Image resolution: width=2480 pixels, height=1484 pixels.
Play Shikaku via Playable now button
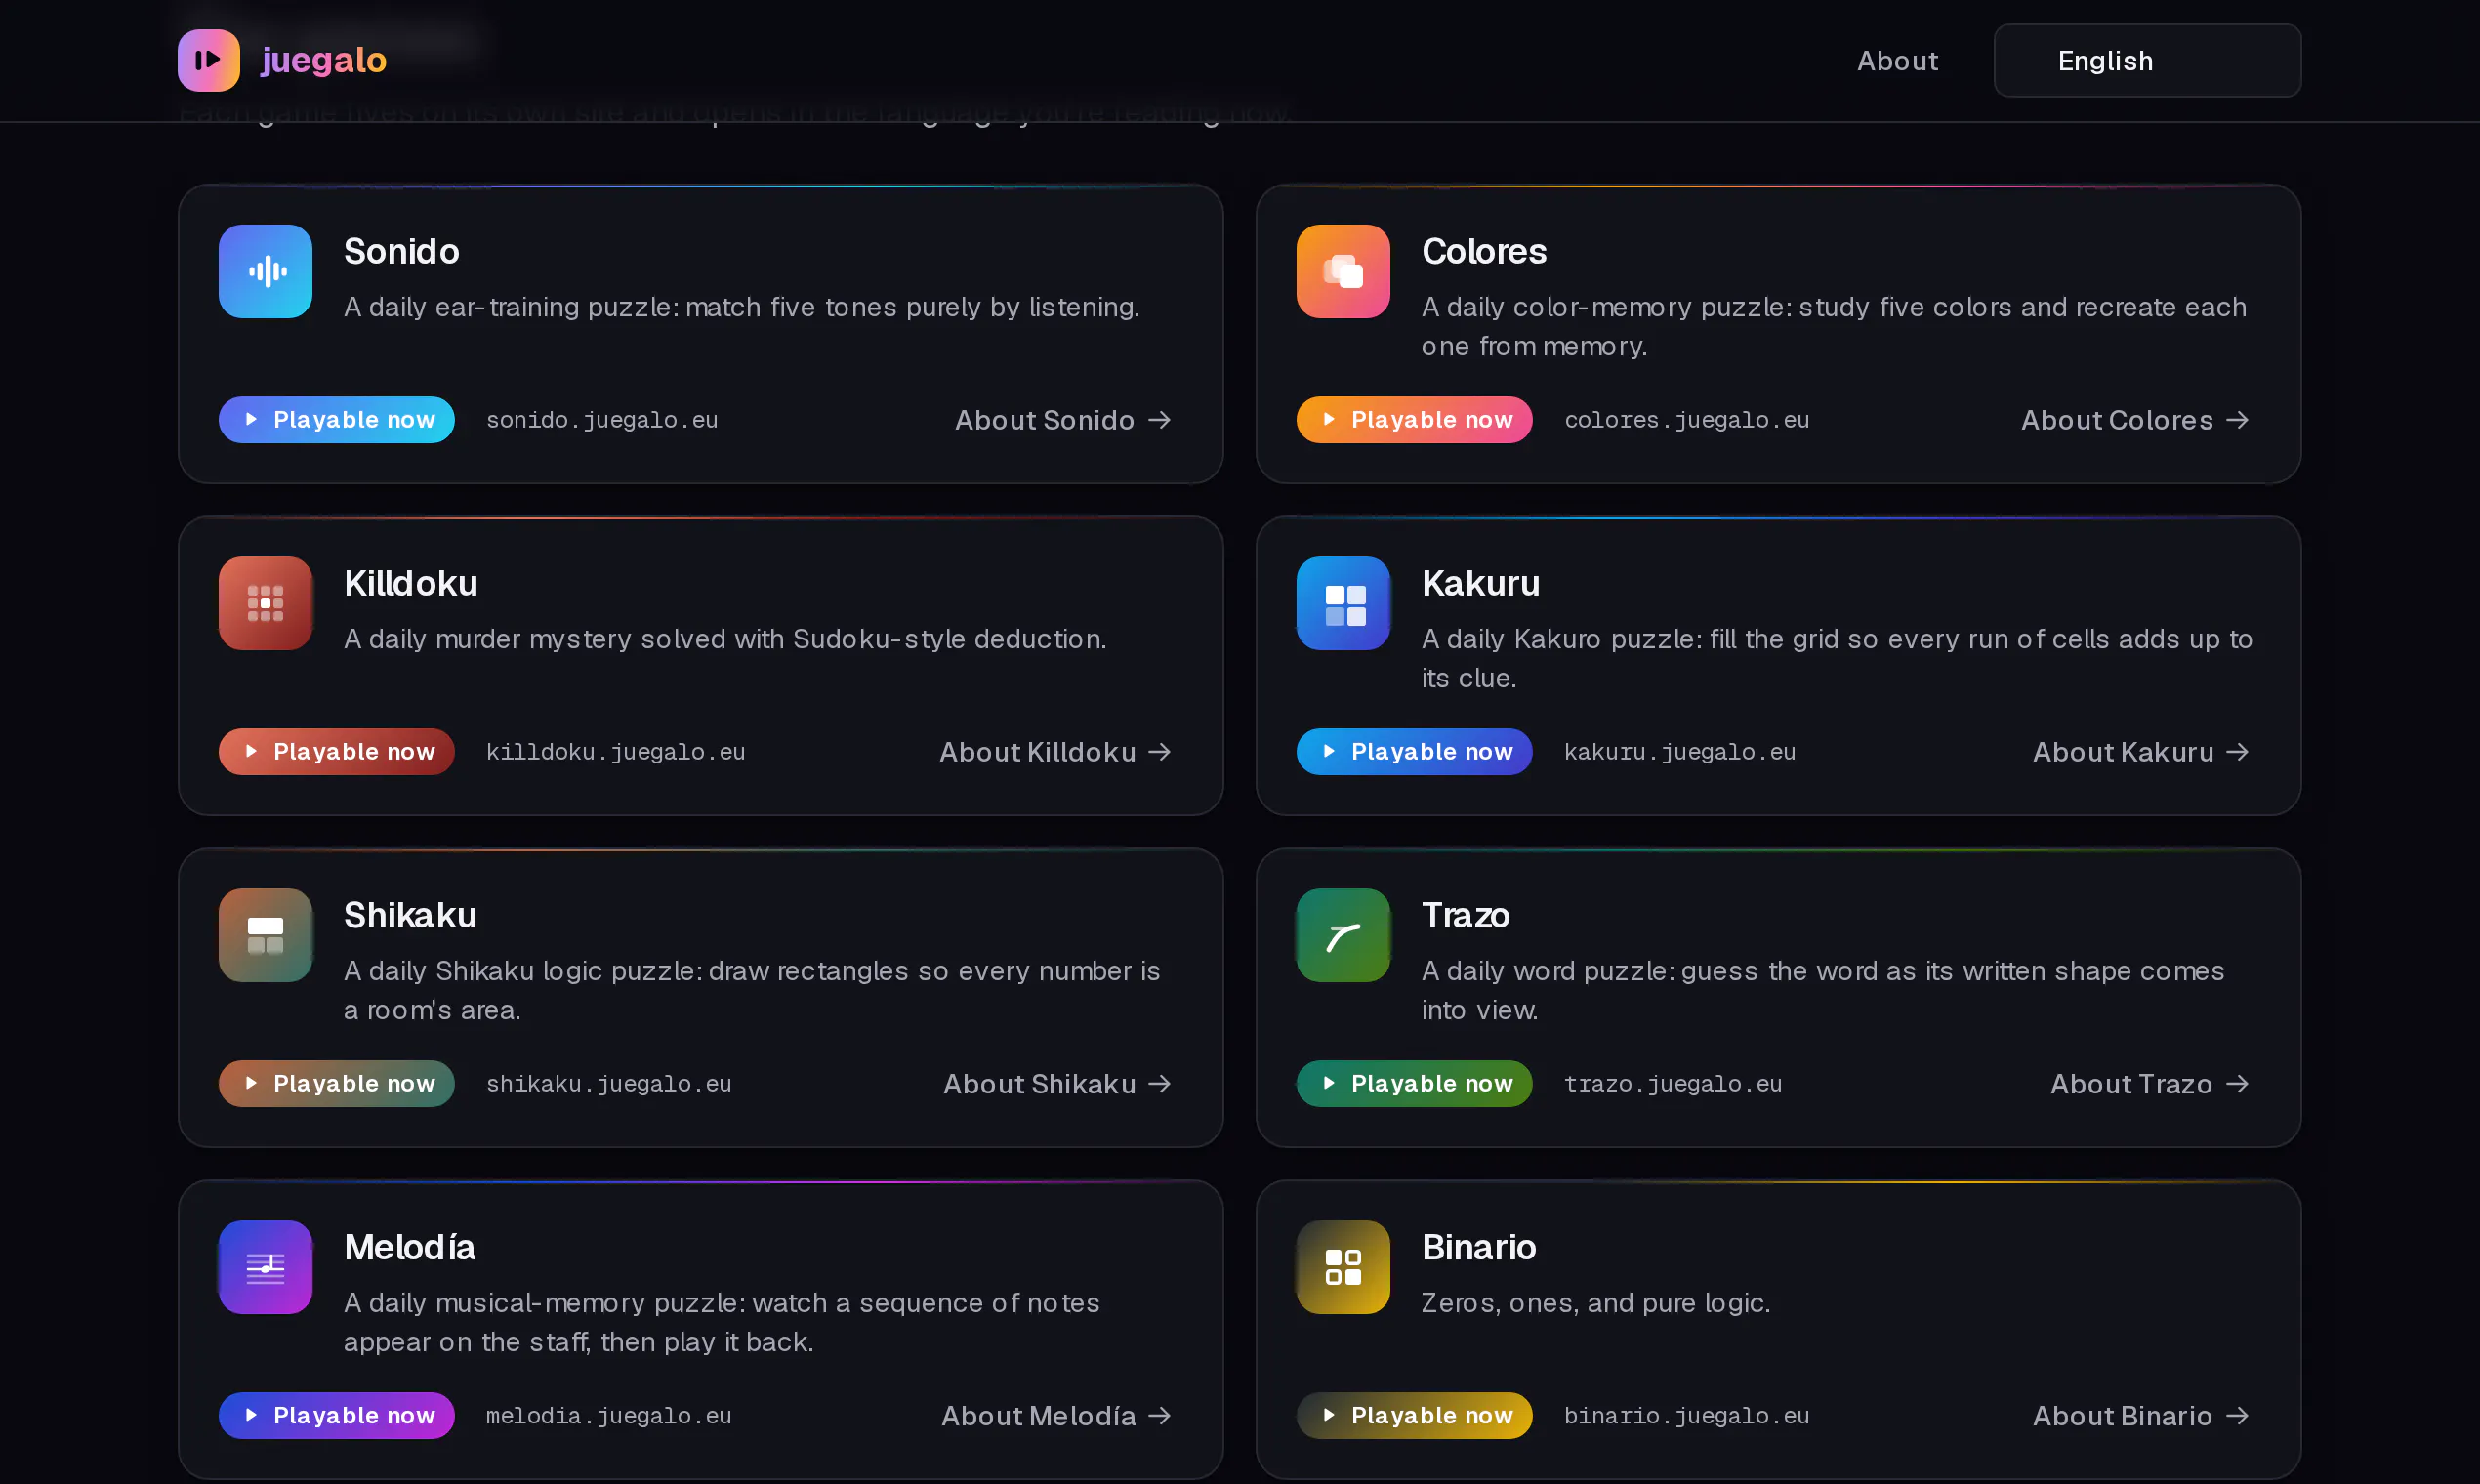[x=336, y=1084]
